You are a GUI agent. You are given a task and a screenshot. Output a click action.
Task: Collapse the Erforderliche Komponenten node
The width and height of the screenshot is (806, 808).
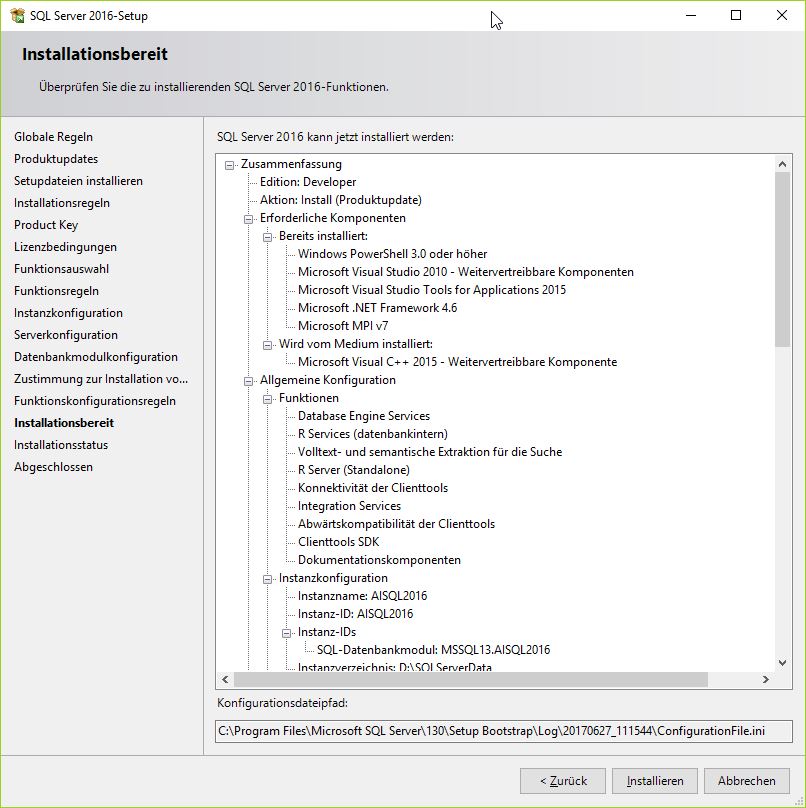[248, 219]
